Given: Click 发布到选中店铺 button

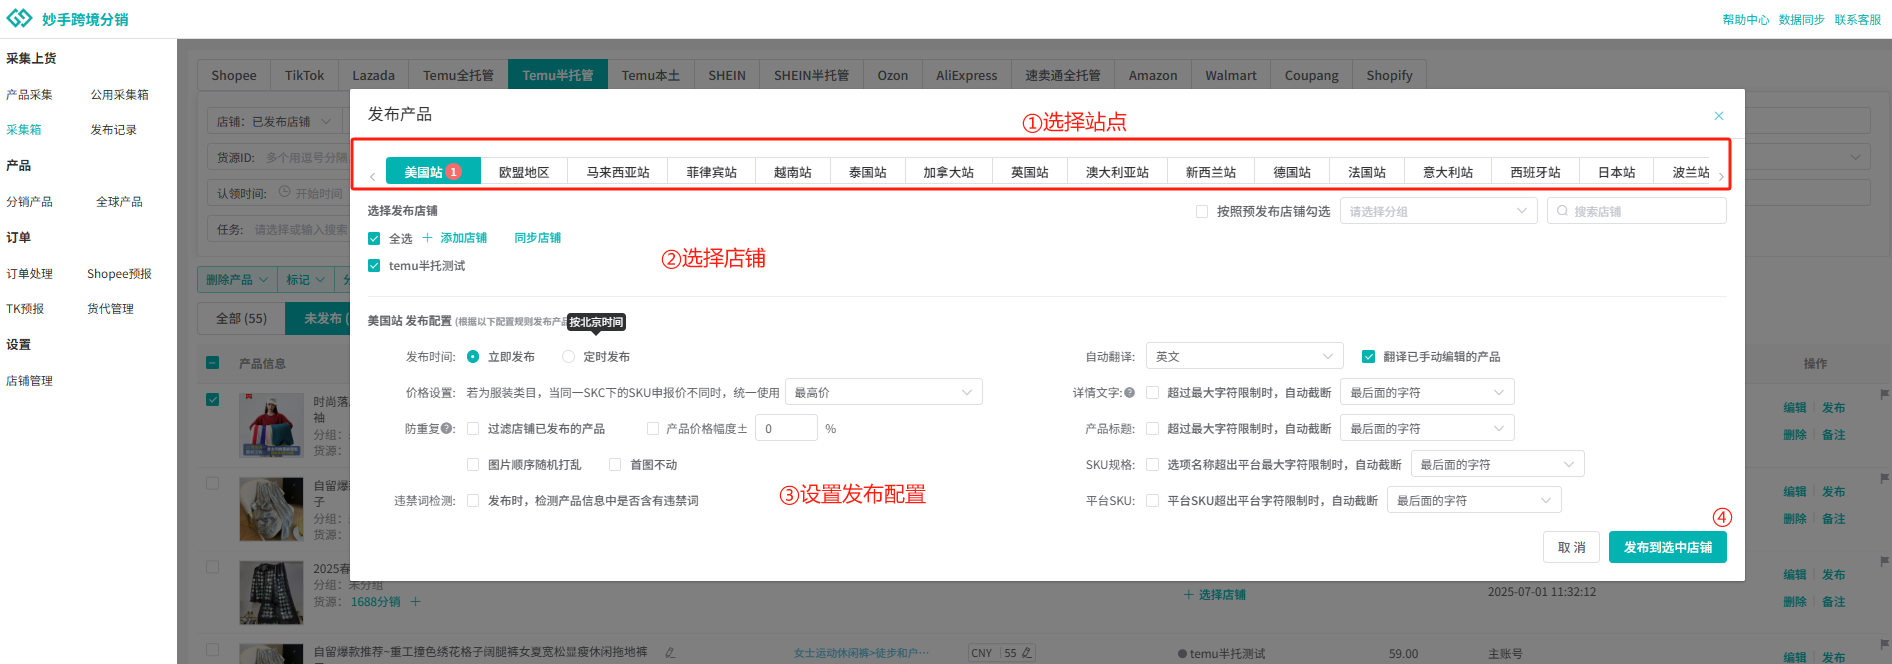Looking at the screenshot, I should click(x=1667, y=547).
